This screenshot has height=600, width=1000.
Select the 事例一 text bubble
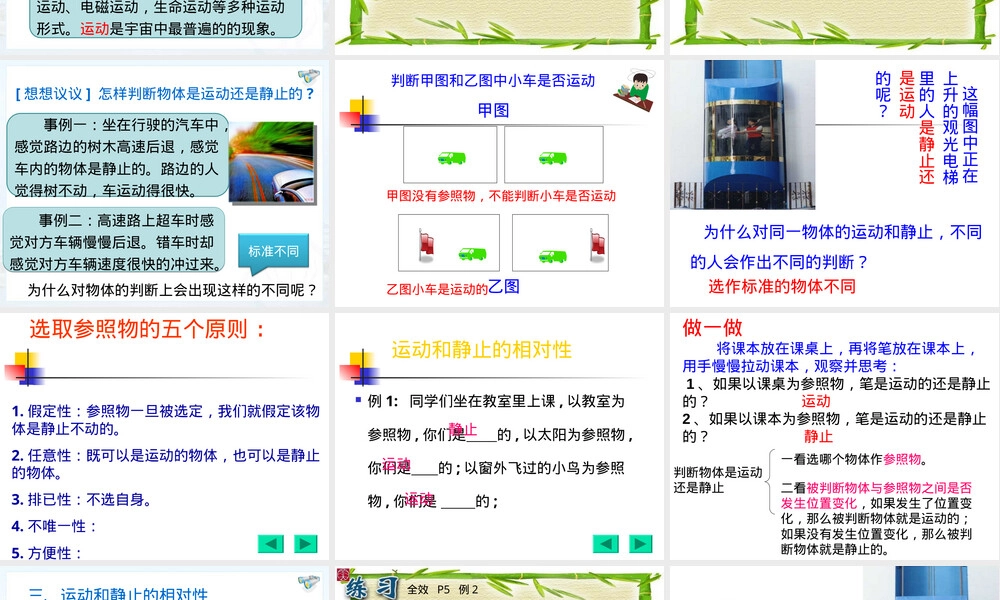pyautogui.click(x=119, y=157)
